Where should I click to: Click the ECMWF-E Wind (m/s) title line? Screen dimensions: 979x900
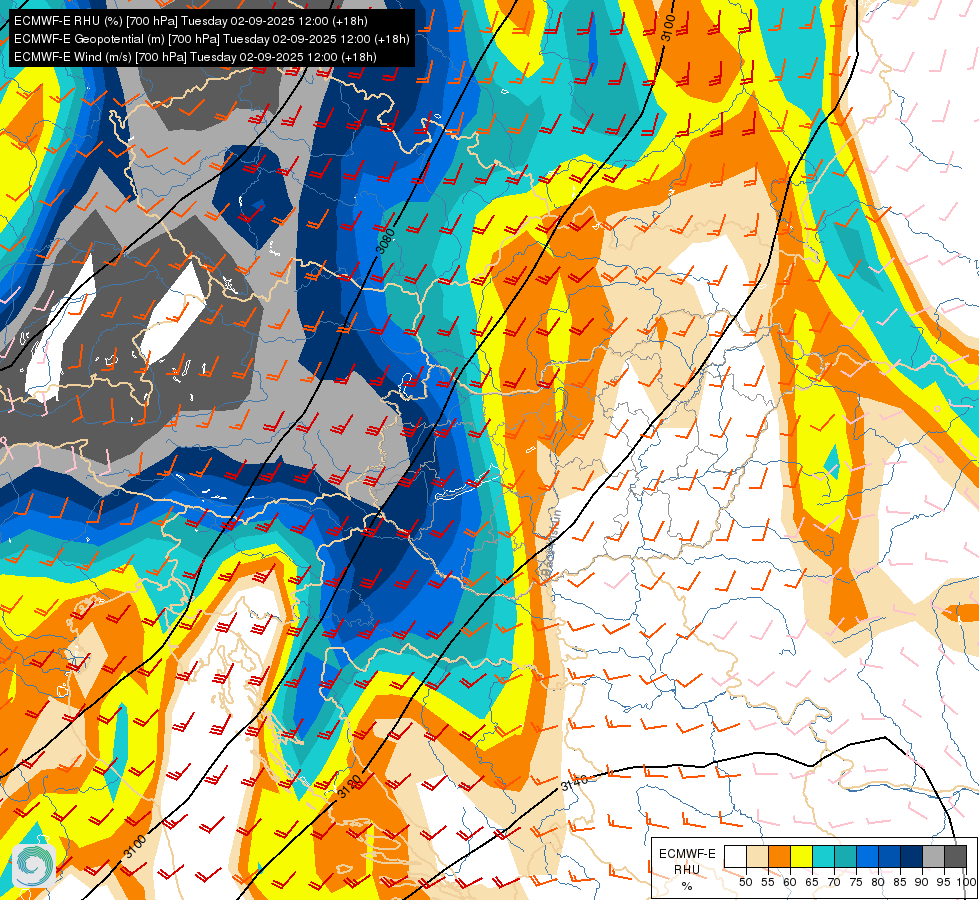[195, 57]
